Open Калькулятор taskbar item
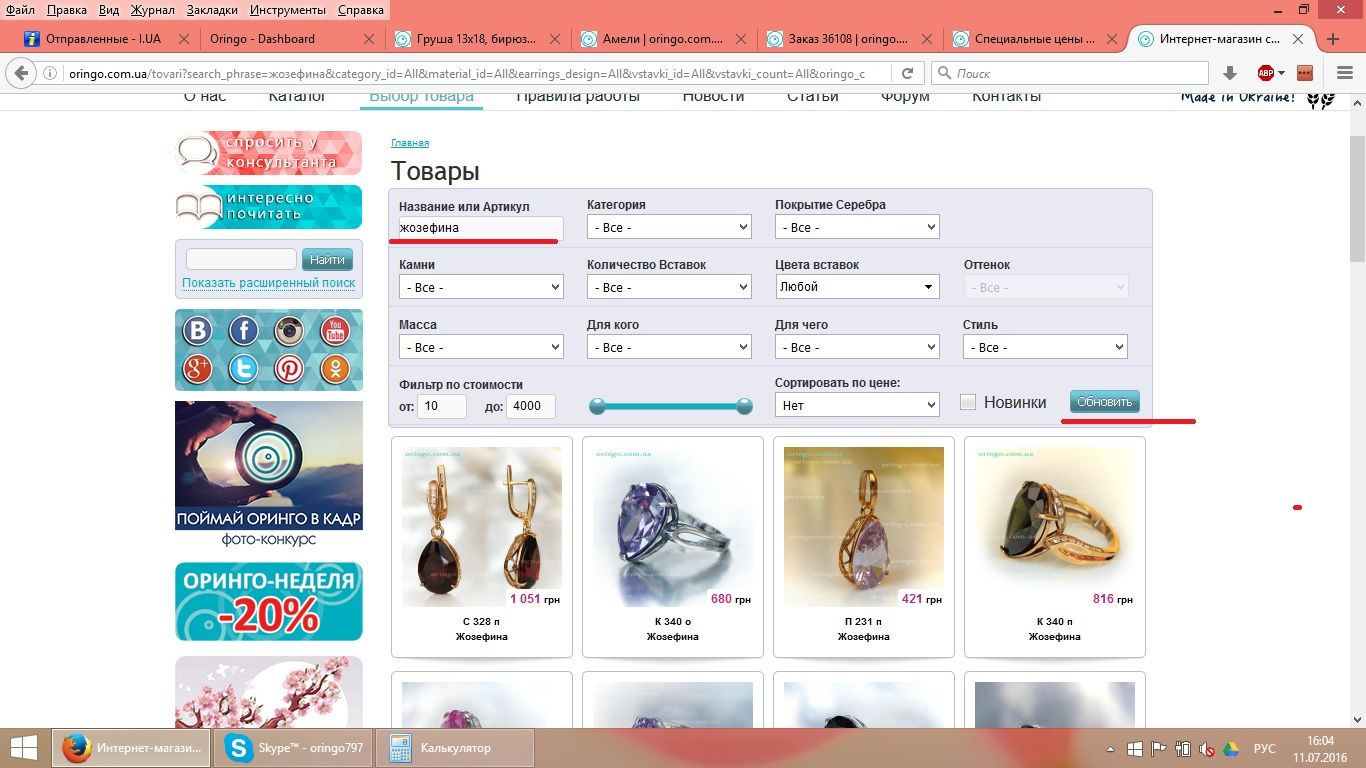 [455, 748]
